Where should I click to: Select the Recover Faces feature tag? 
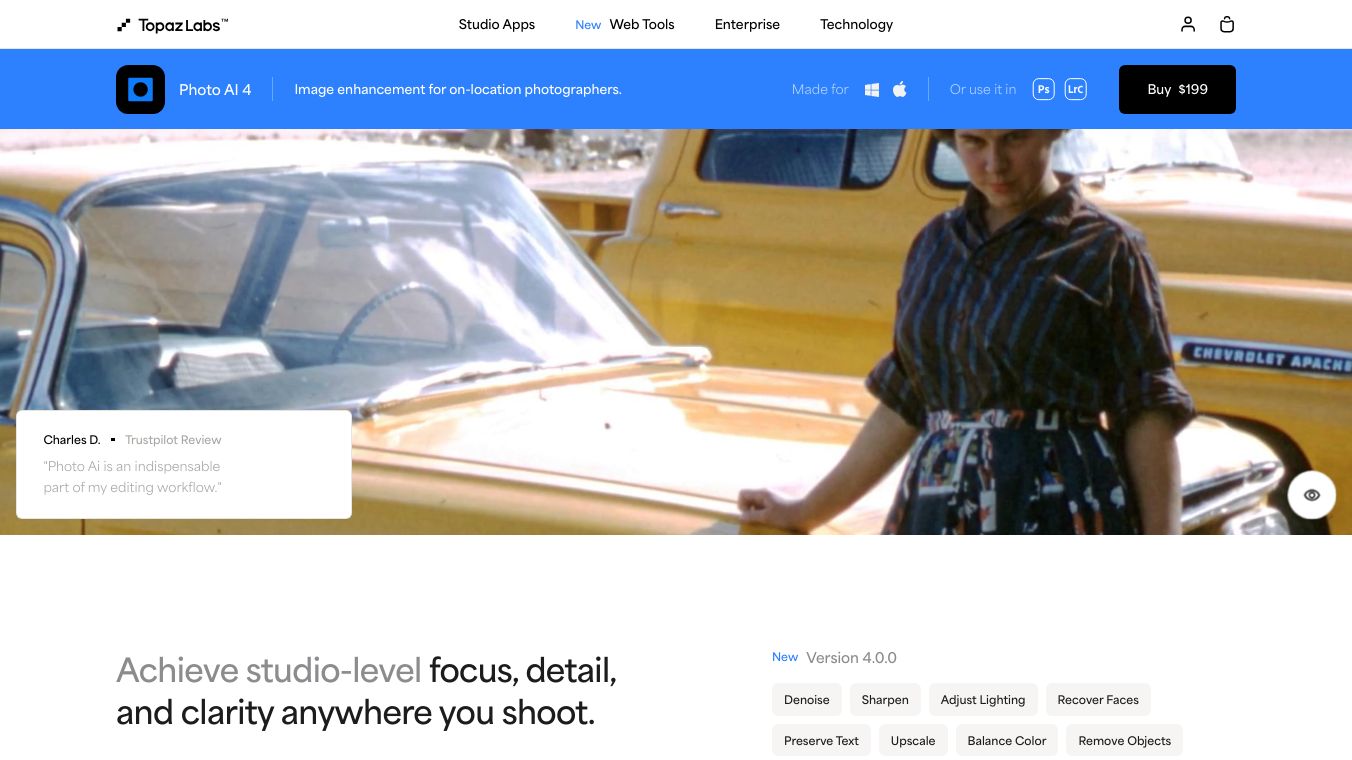(x=1098, y=700)
